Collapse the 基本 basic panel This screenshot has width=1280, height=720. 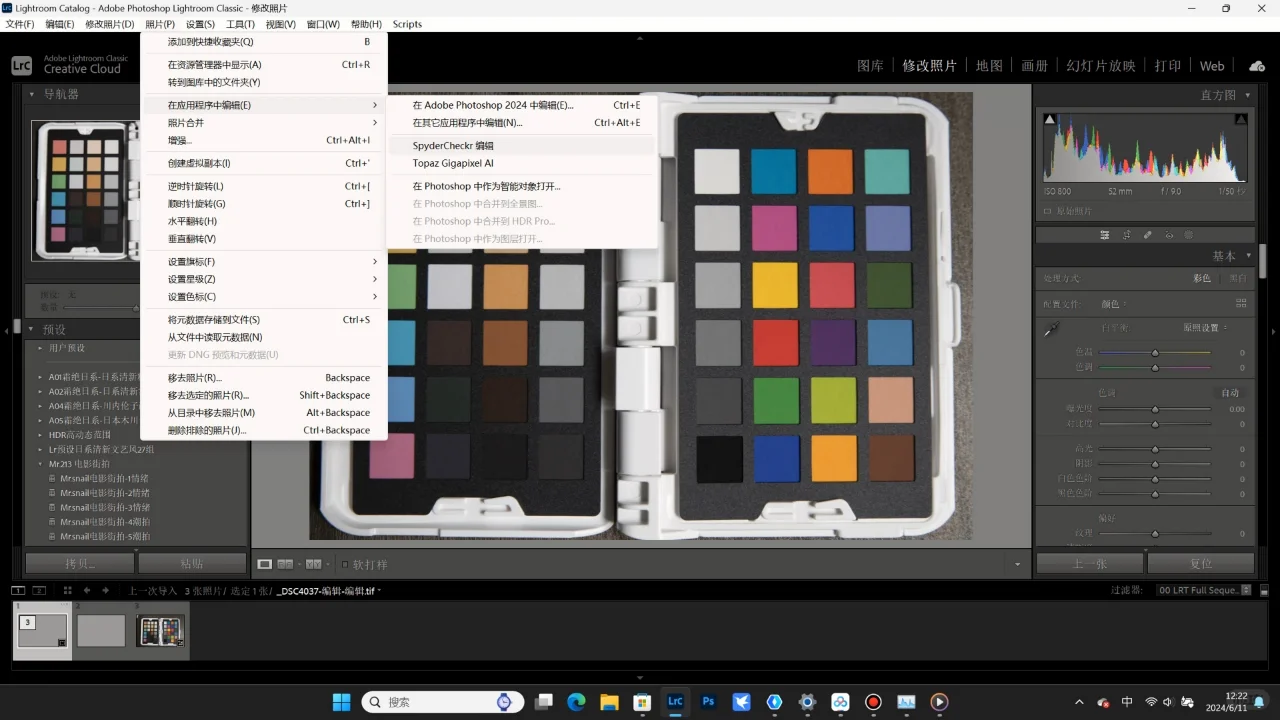pos(1248,256)
